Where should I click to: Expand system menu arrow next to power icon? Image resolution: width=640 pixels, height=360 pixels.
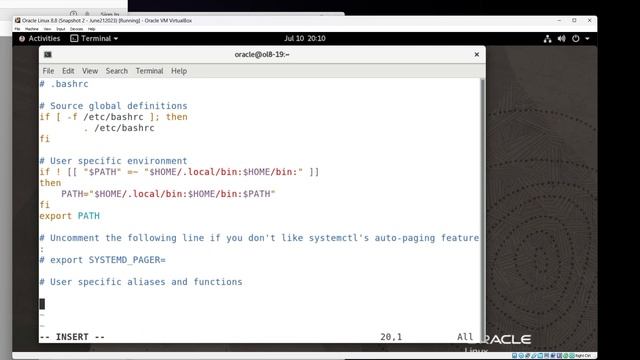pyautogui.click(x=587, y=38)
